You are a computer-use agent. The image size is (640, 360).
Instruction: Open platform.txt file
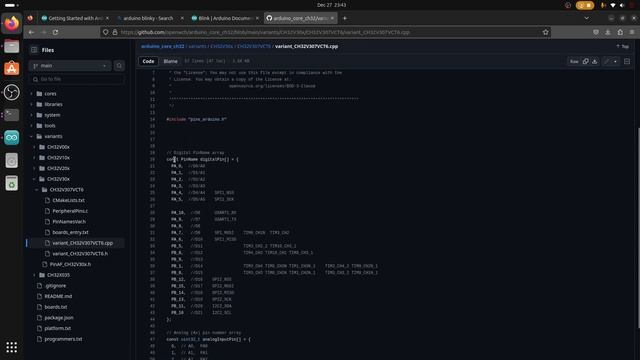coord(58,328)
